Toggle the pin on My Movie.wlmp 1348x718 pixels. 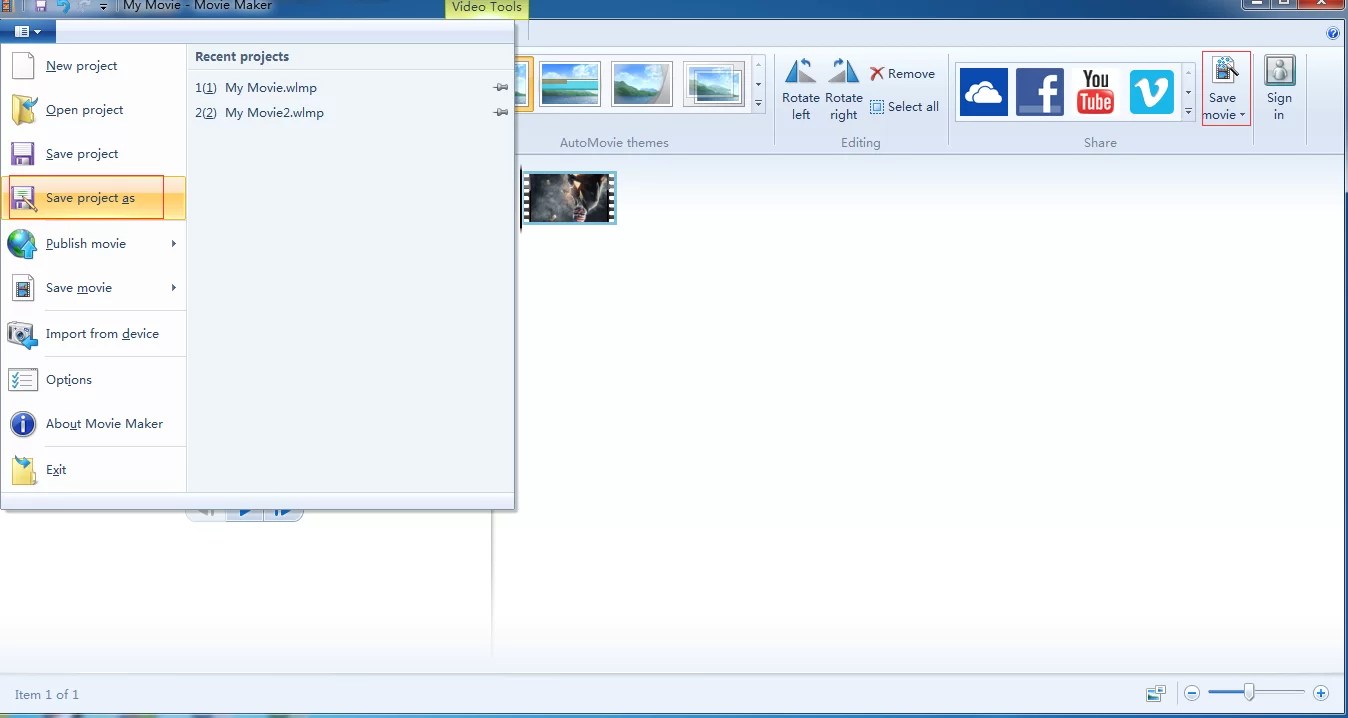500,87
